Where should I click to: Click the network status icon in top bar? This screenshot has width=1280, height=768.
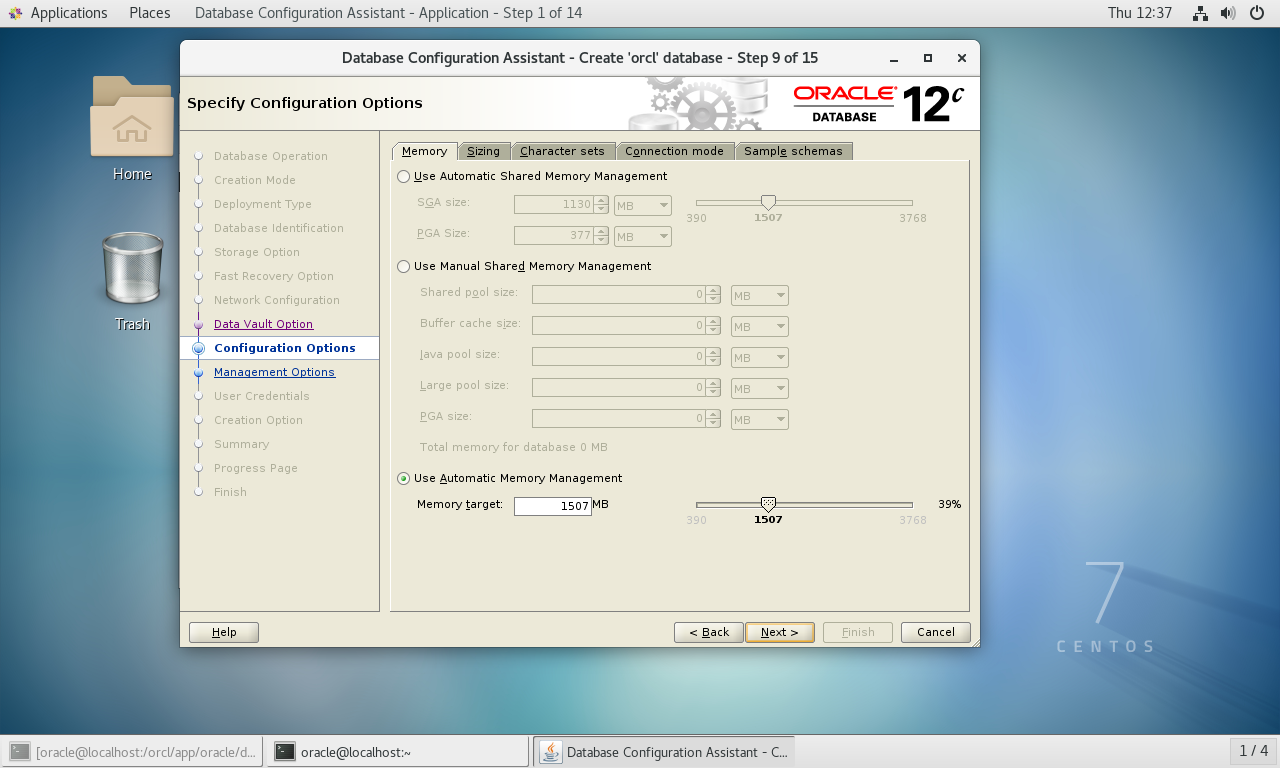point(1201,13)
